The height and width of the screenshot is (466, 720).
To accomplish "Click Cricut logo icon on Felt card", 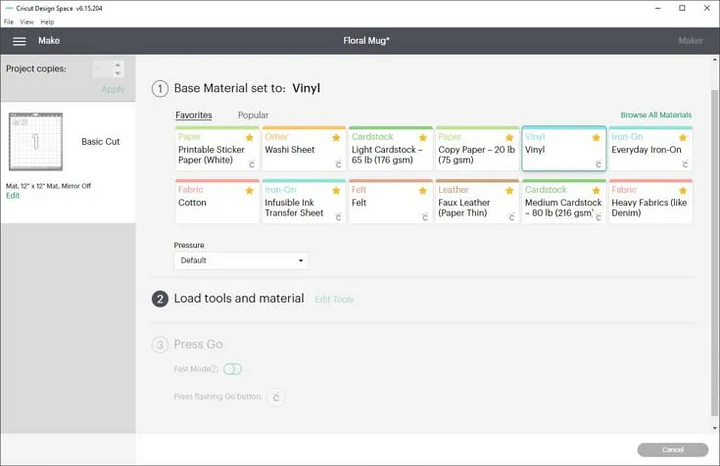I will [425, 217].
